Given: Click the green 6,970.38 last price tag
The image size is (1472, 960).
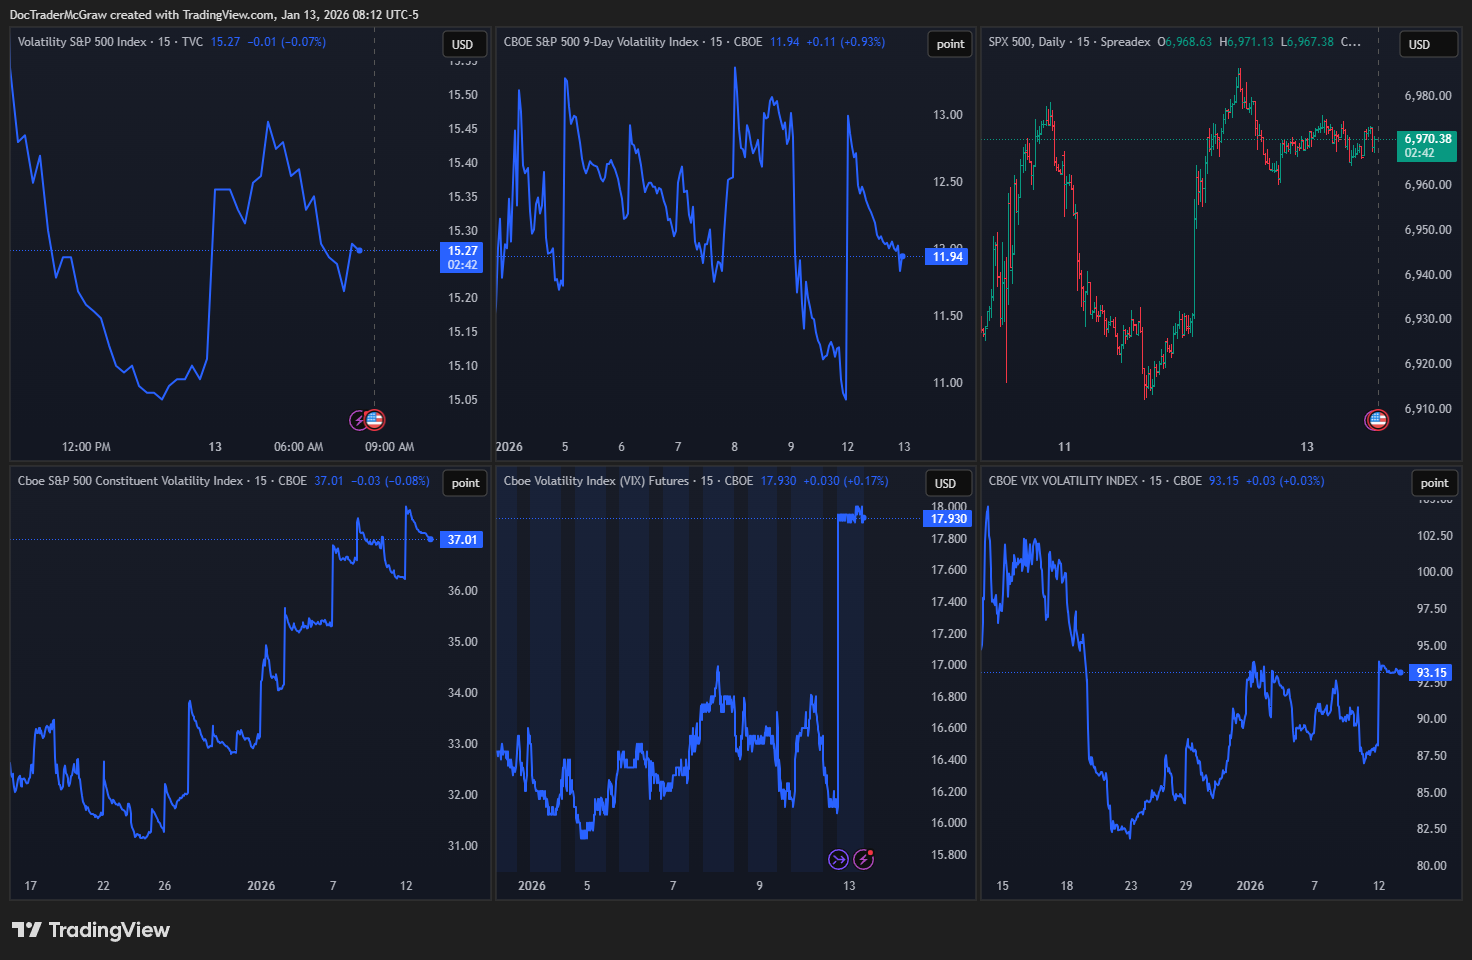Looking at the screenshot, I should pyautogui.click(x=1427, y=145).
